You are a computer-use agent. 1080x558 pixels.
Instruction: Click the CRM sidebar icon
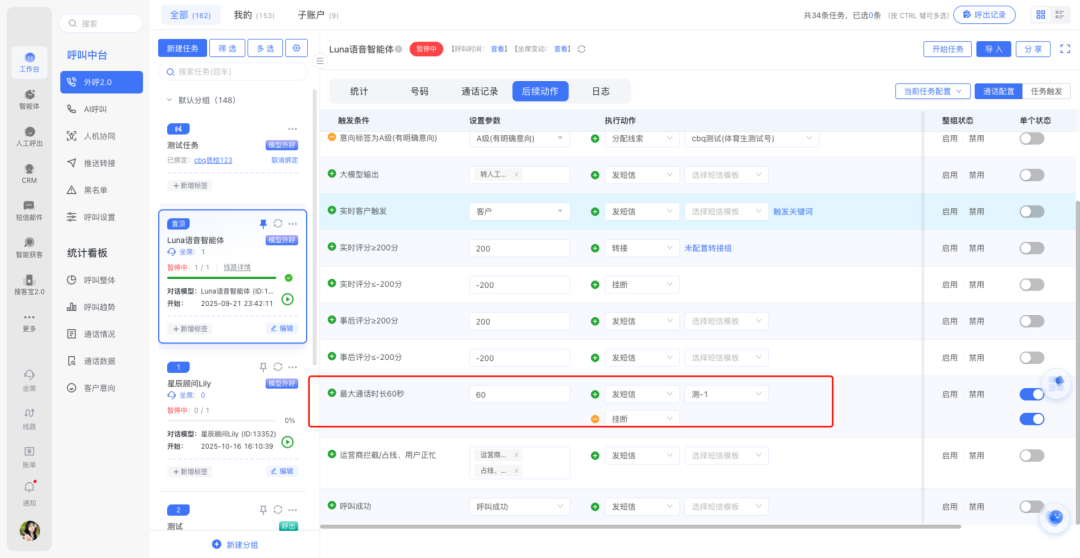(29, 173)
